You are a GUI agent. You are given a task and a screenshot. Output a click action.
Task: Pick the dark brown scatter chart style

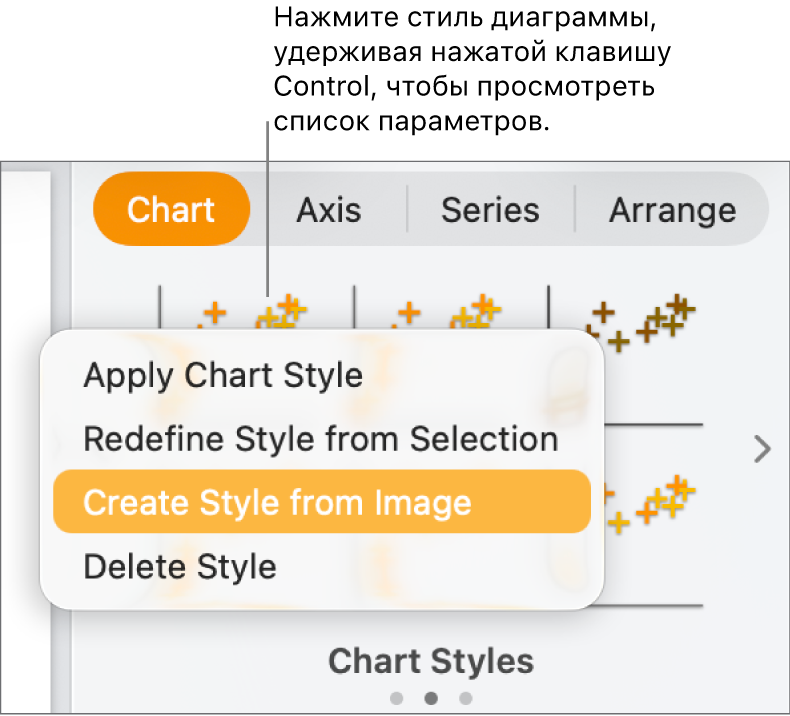coord(640,320)
